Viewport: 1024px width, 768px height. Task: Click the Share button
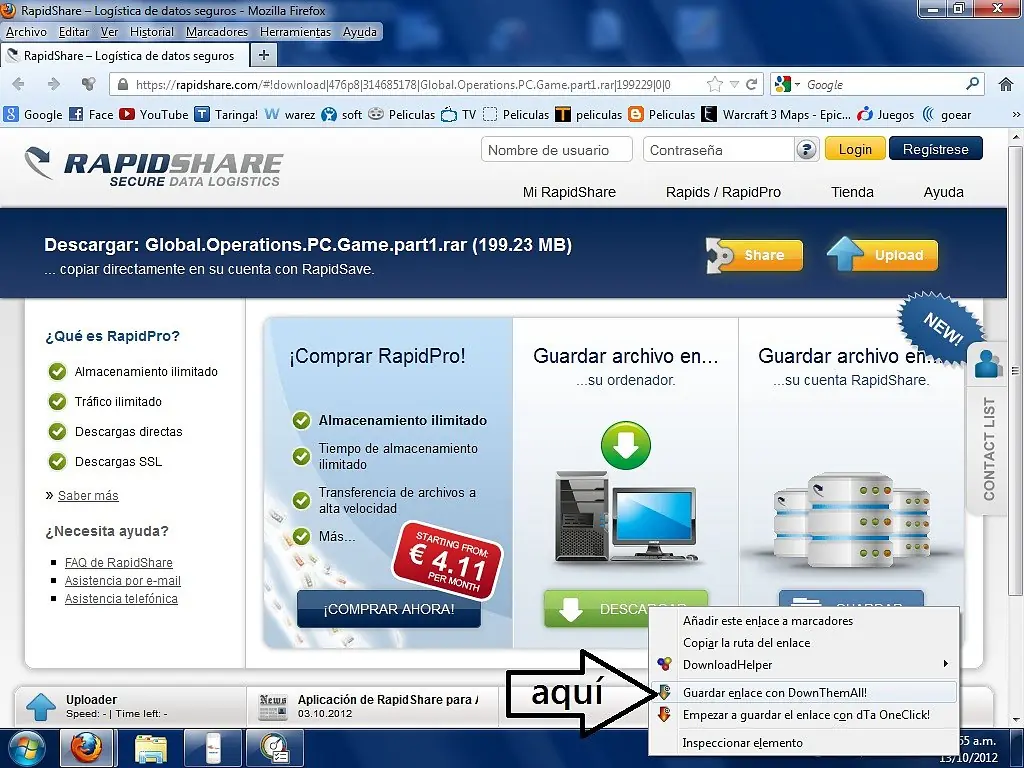point(755,255)
